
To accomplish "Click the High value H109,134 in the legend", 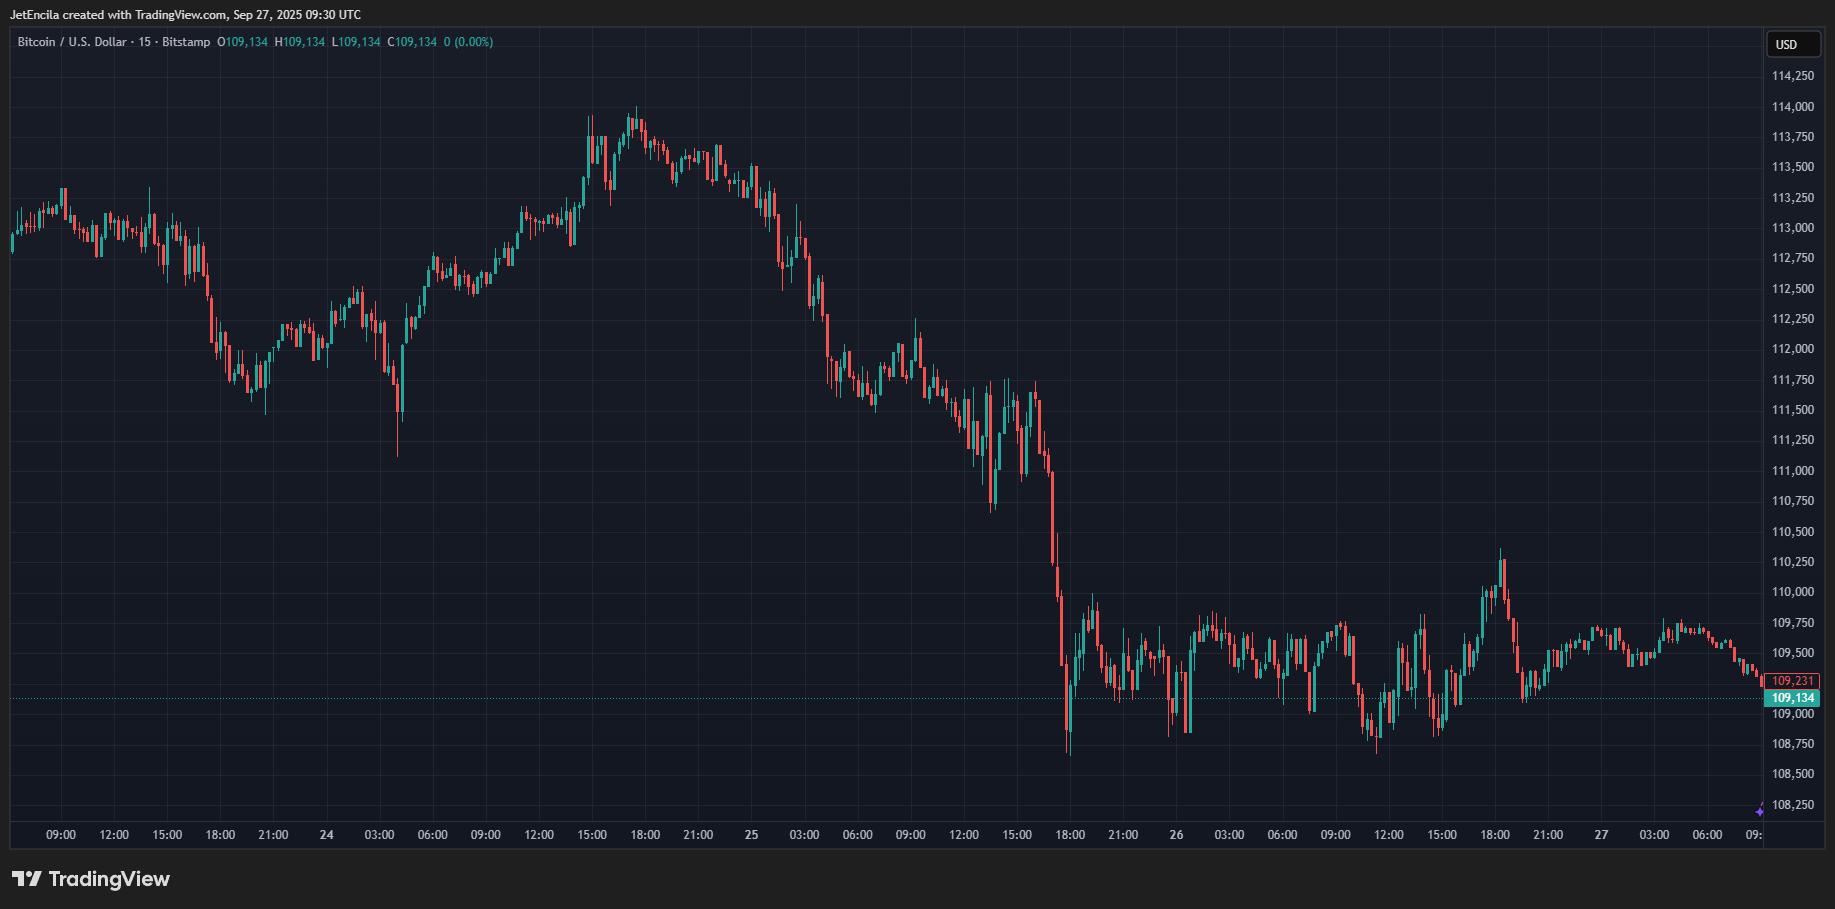I will point(300,42).
